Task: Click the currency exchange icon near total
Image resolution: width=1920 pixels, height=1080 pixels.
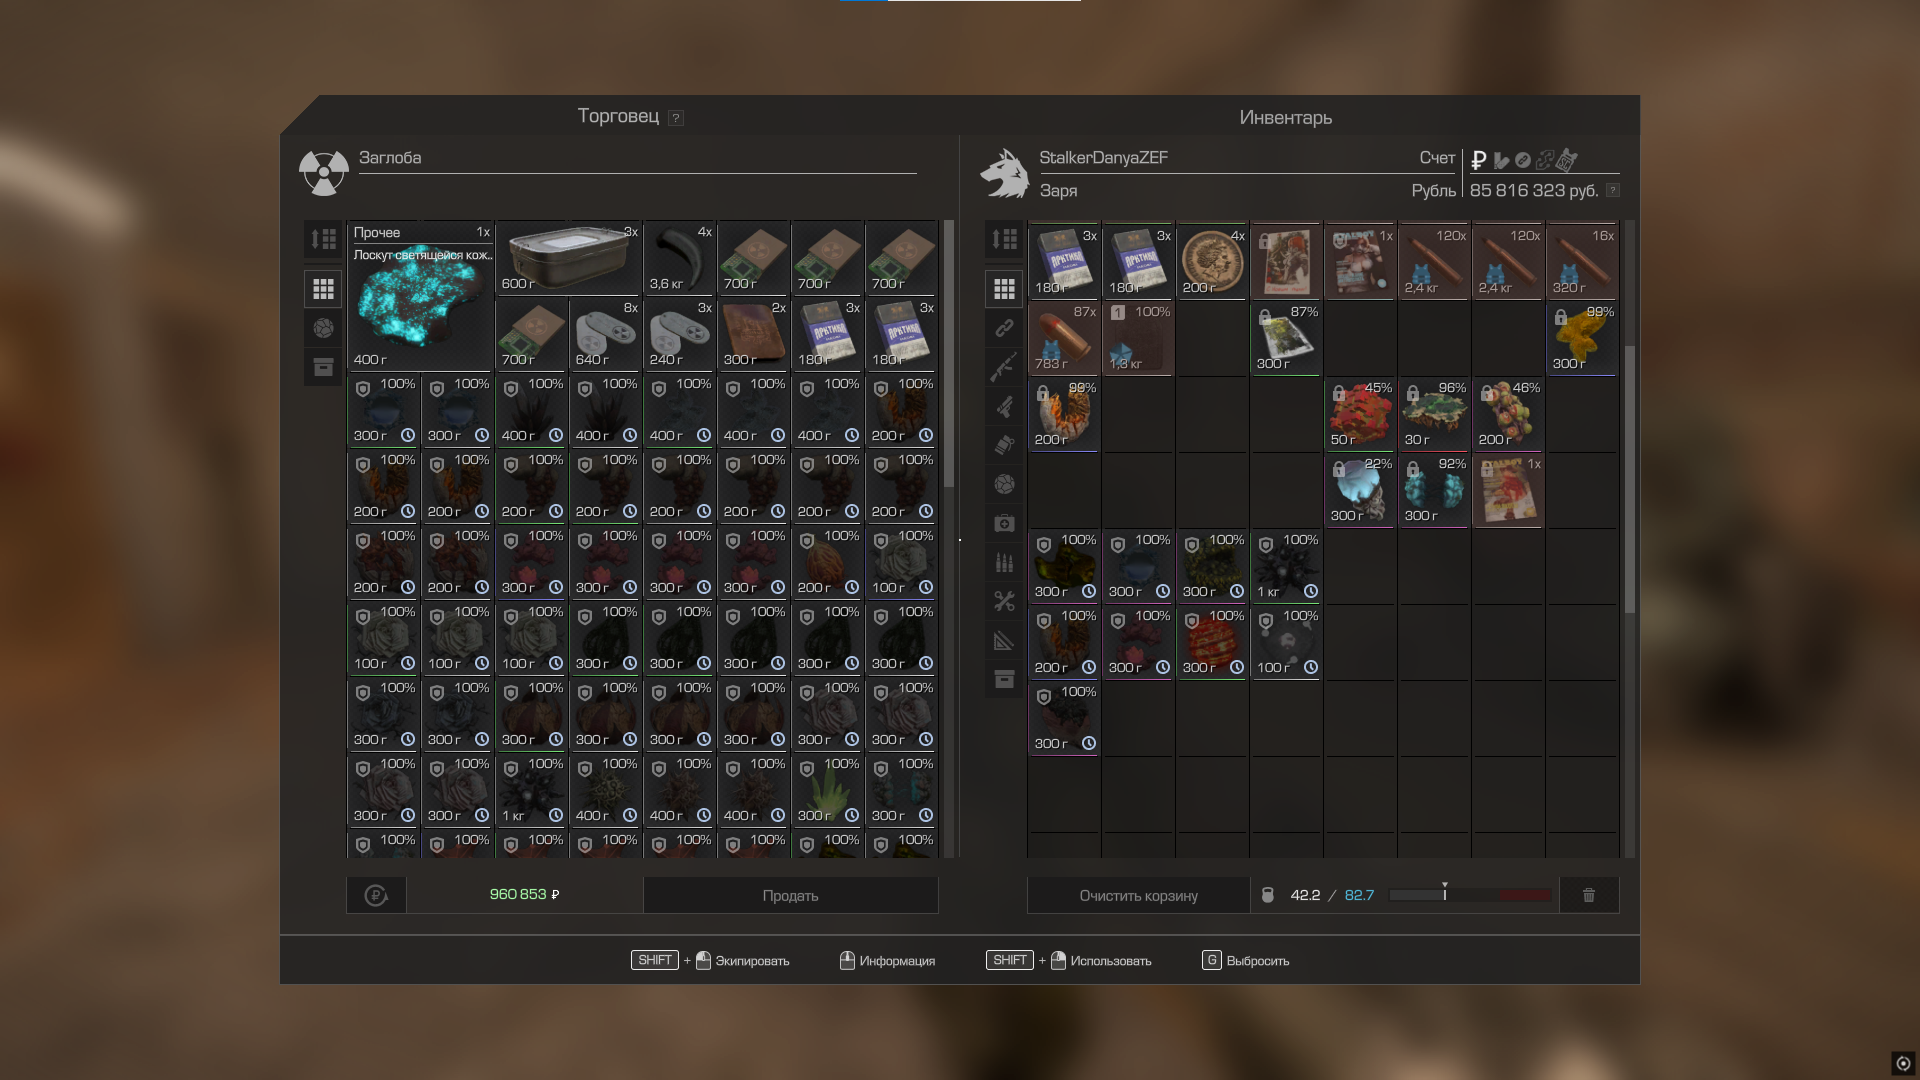Action: [x=376, y=895]
